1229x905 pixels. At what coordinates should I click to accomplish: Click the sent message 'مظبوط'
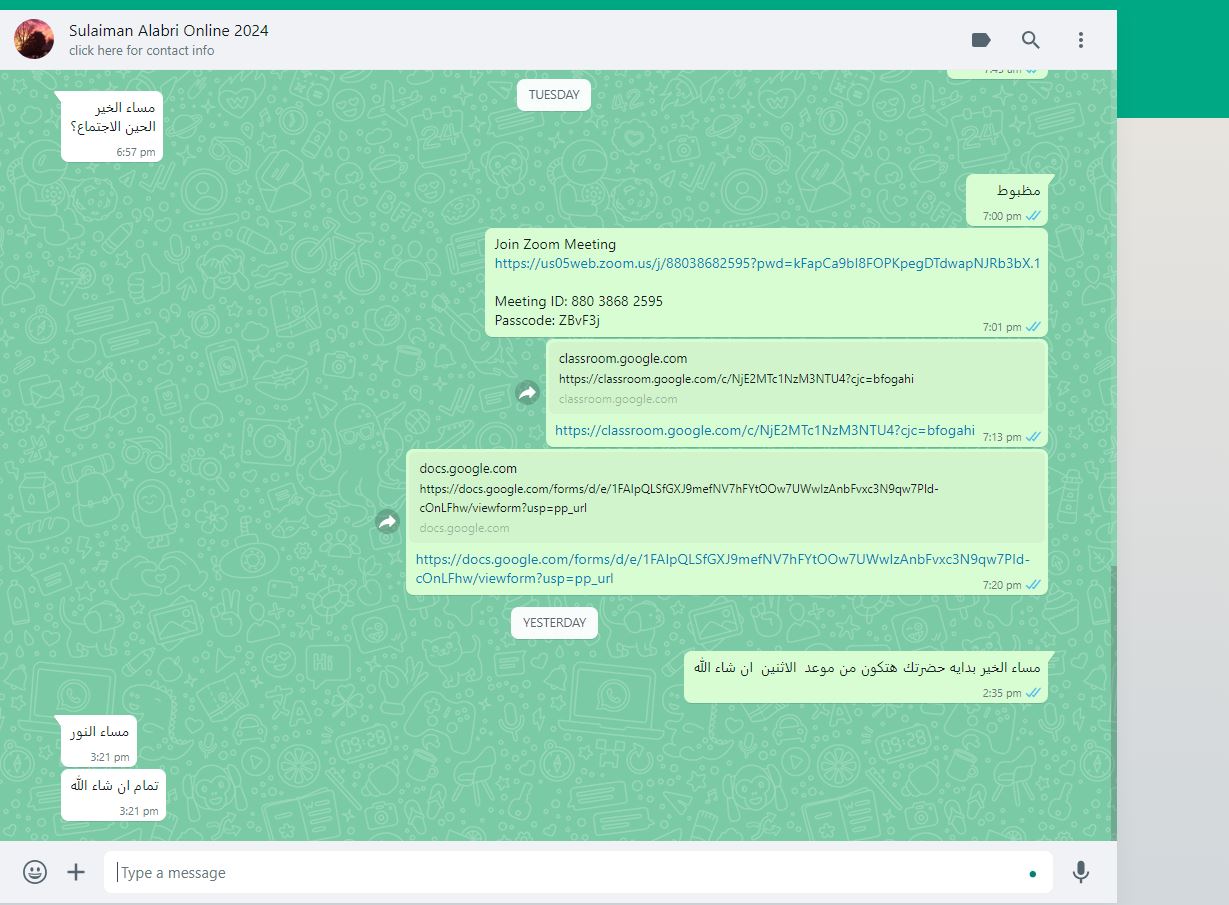coord(1006,201)
